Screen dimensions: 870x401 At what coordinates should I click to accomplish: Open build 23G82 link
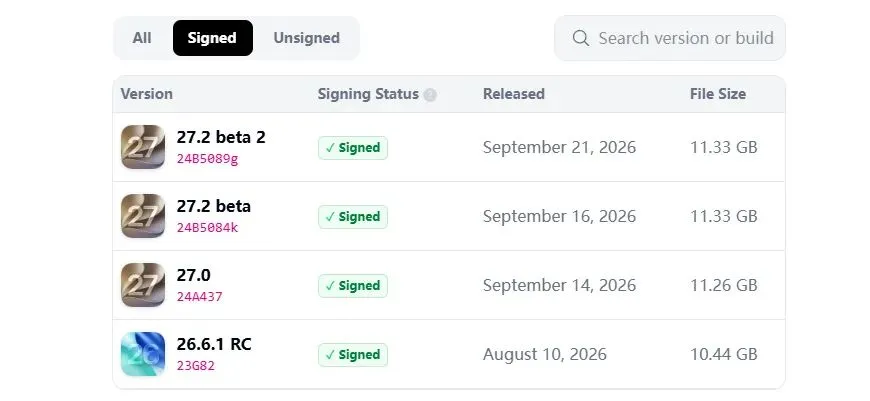click(x=196, y=366)
